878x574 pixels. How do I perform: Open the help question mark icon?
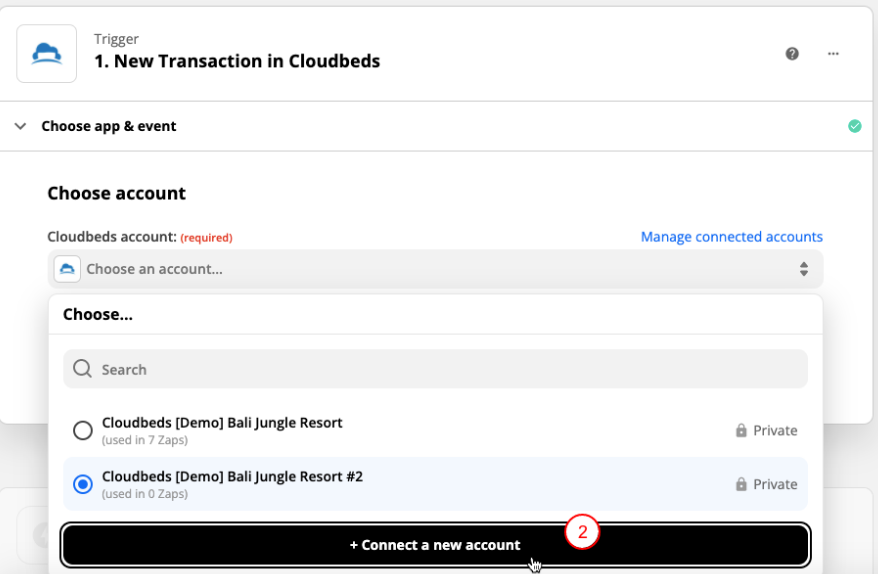point(792,54)
